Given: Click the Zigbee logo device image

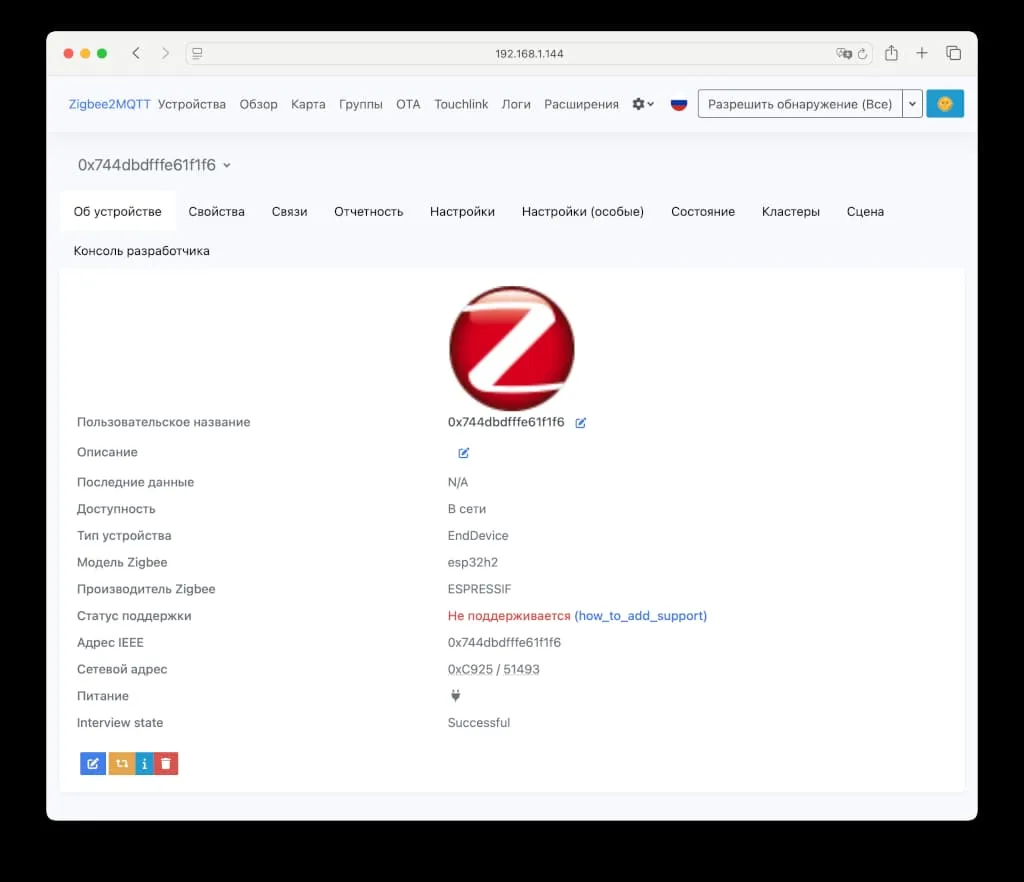Looking at the screenshot, I should (512, 348).
